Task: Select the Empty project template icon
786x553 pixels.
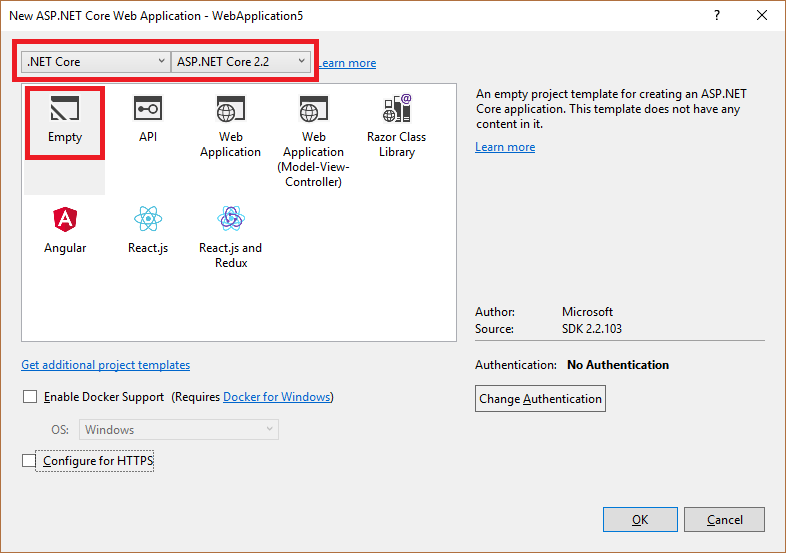Action: 65,108
